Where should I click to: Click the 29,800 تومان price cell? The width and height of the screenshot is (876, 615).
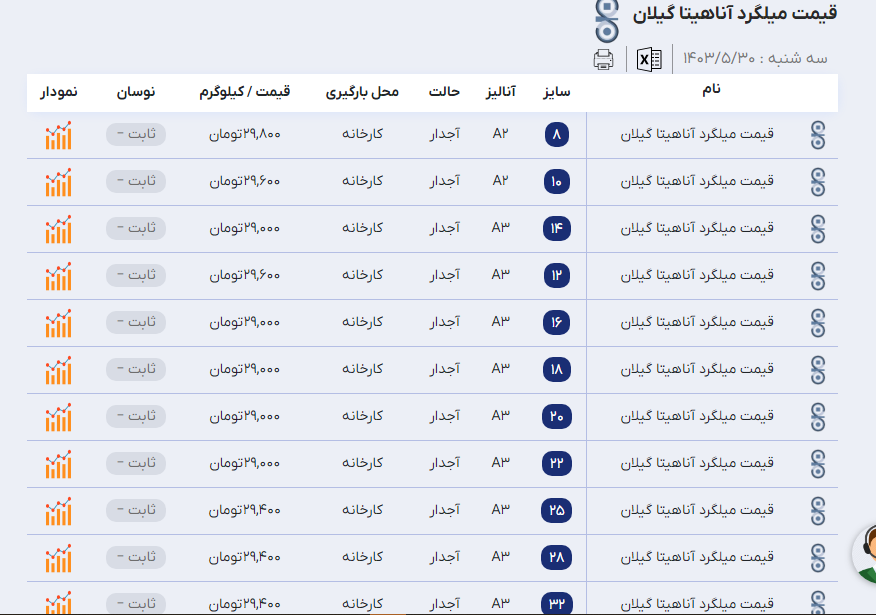[x=245, y=135]
